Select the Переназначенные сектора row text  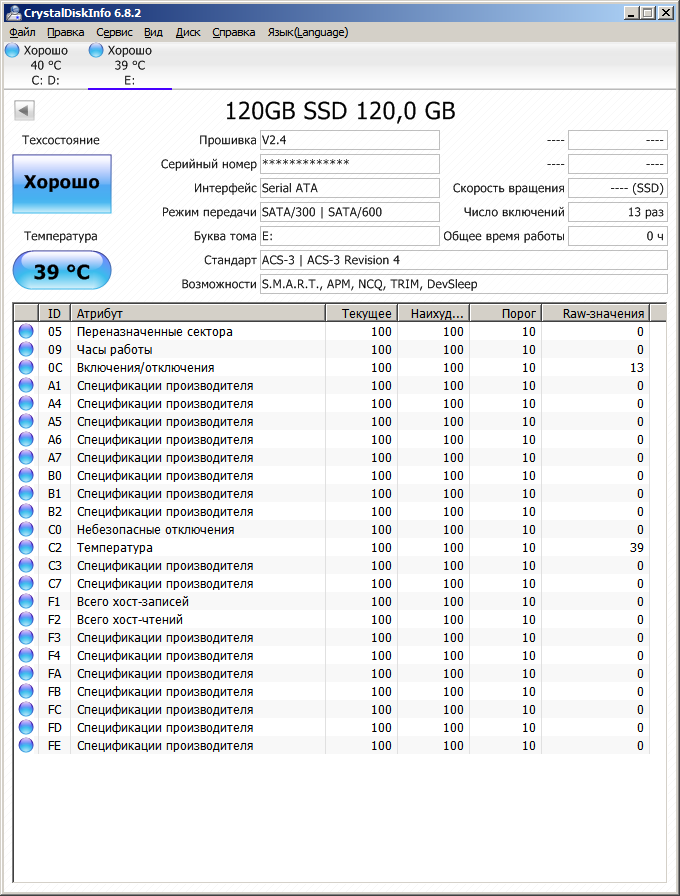[x=155, y=331]
